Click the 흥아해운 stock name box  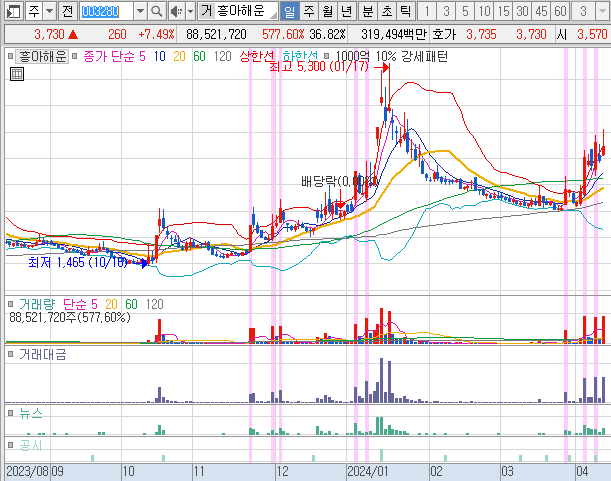(x=245, y=11)
